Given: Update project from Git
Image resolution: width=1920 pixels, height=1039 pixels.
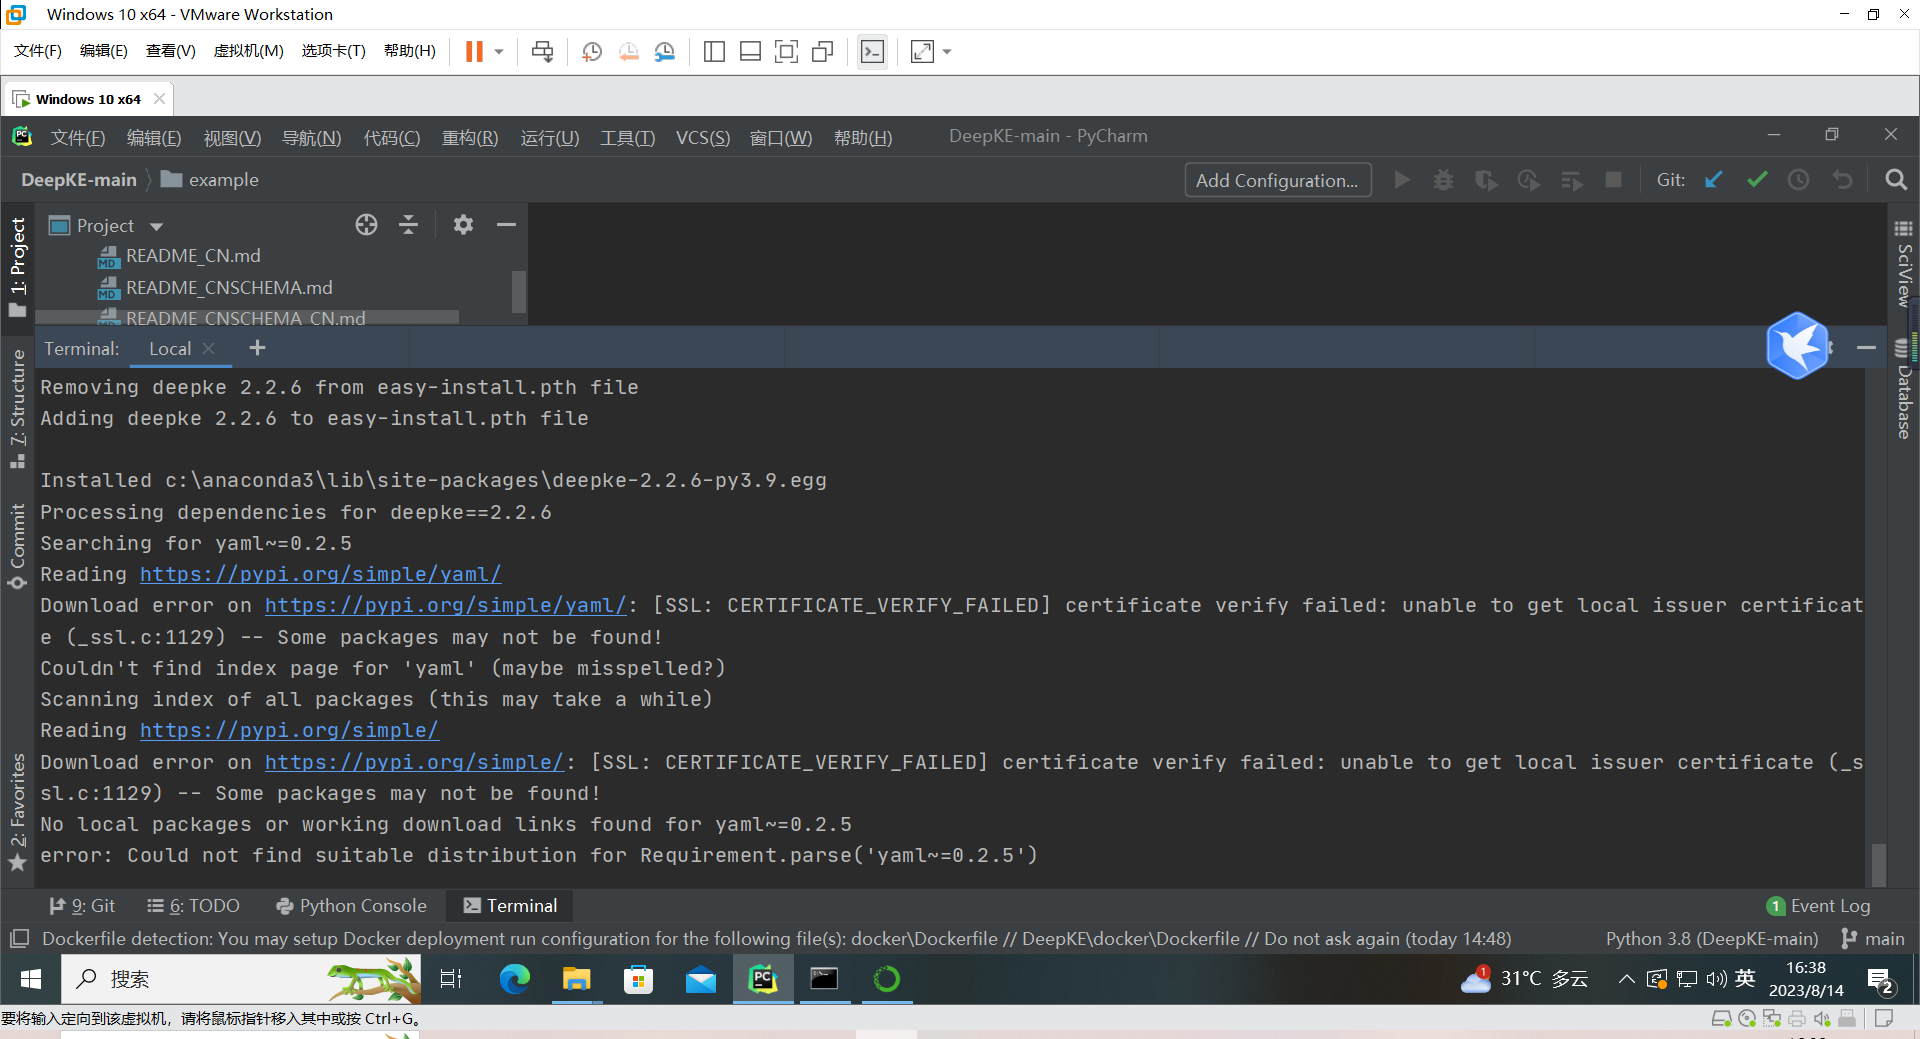Looking at the screenshot, I should [1713, 180].
